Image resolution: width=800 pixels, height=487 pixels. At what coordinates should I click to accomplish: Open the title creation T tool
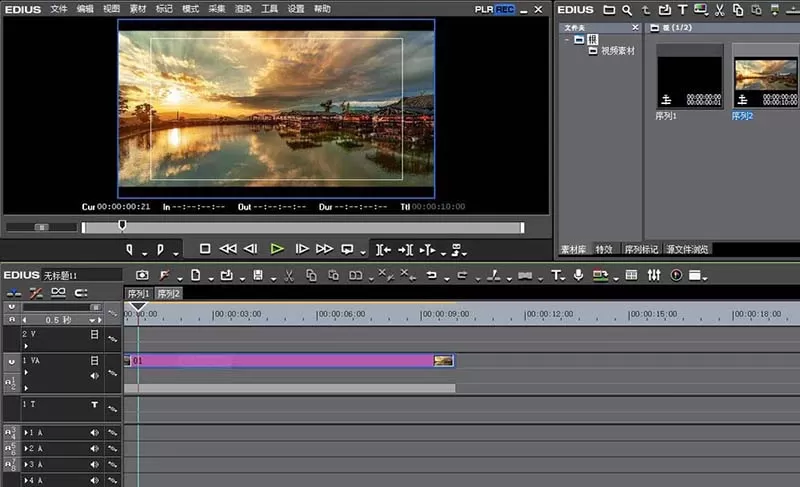(556, 275)
